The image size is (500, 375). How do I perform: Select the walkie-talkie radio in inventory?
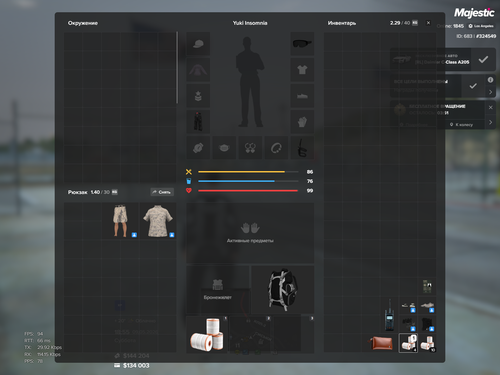tap(389, 315)
